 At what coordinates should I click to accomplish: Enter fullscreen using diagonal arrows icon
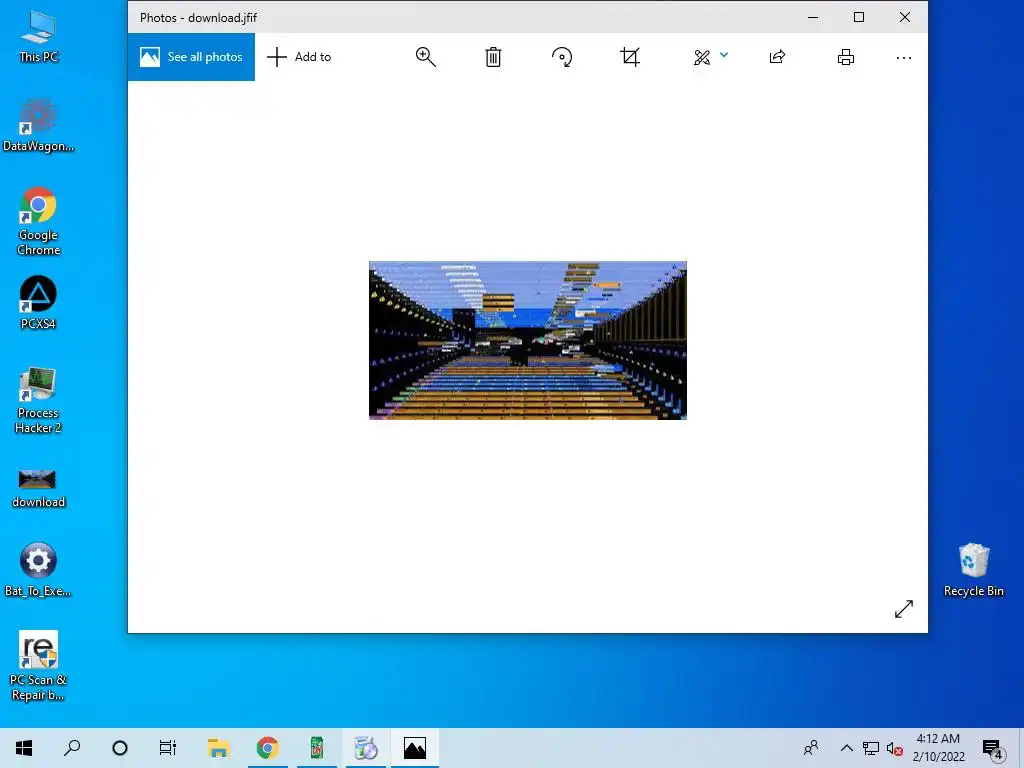904,609
